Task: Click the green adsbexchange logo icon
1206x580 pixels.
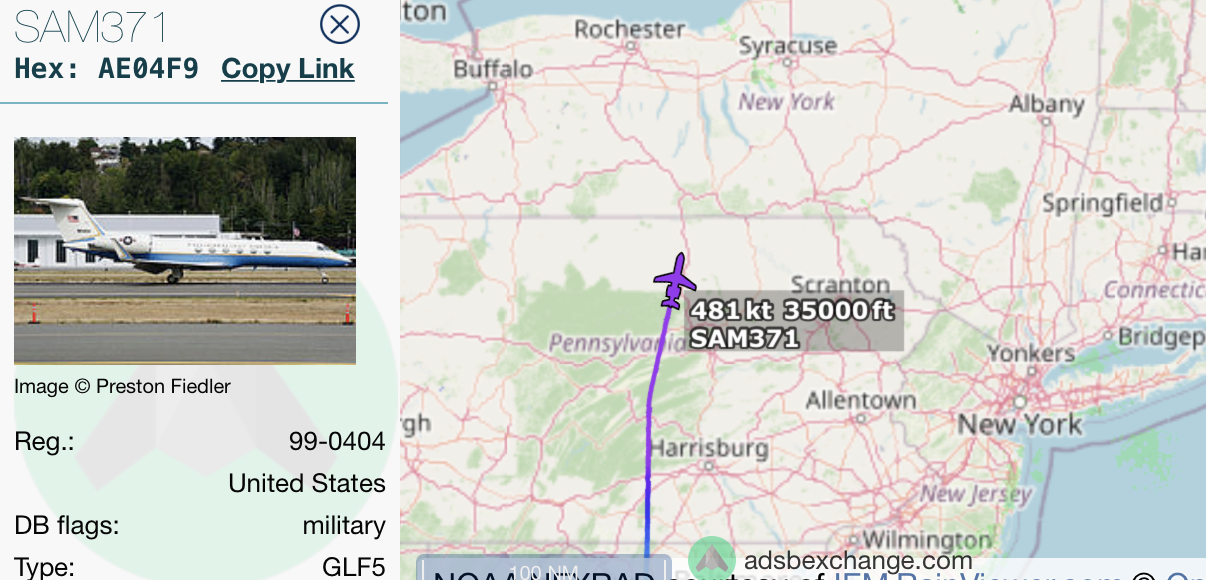Action: click(712, 559)
